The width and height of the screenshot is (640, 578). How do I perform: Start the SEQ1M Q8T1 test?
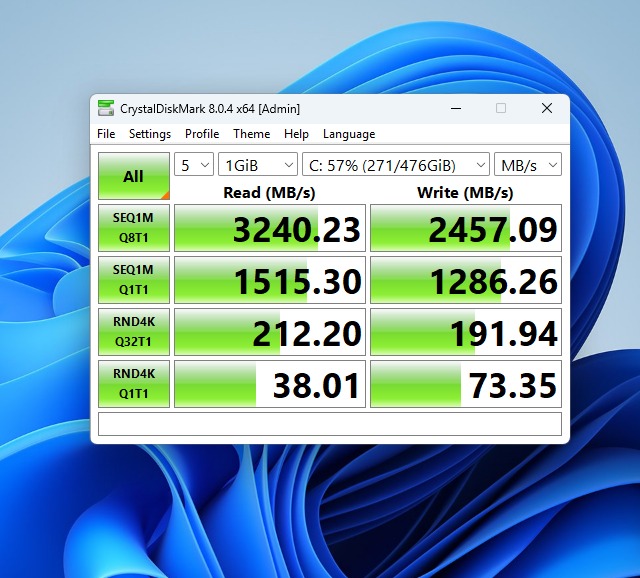[x=133, y=228]
